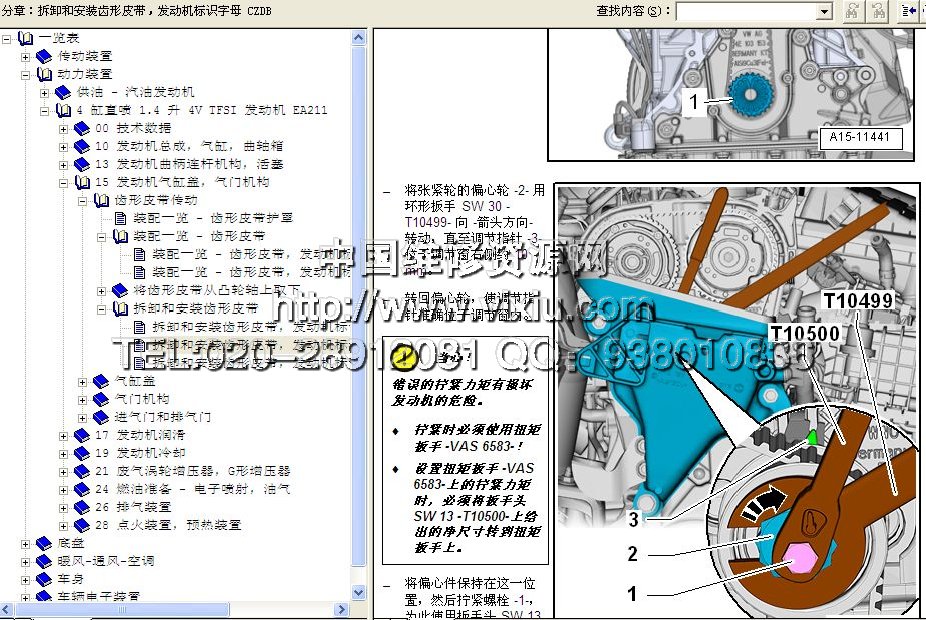Collapse the 15 发动机气缸盖，气门机构 node

[64, 182]
